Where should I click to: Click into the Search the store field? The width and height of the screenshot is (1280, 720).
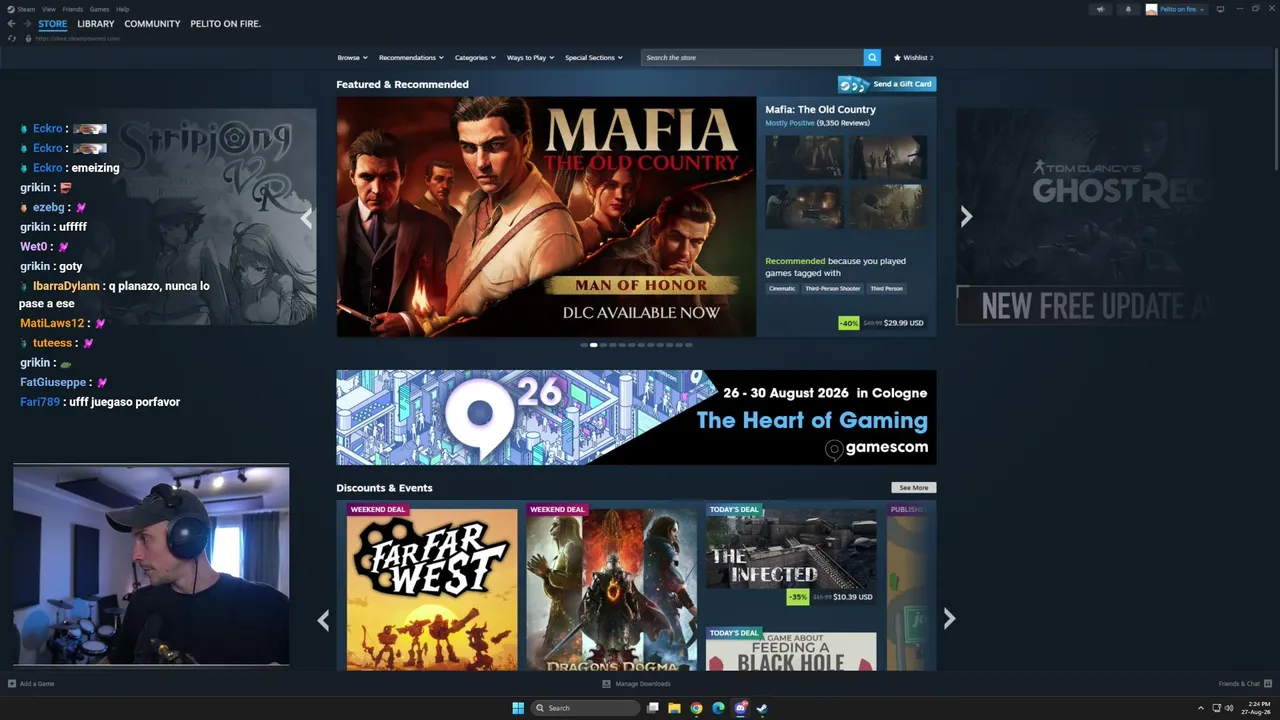(x=752, y=58)
